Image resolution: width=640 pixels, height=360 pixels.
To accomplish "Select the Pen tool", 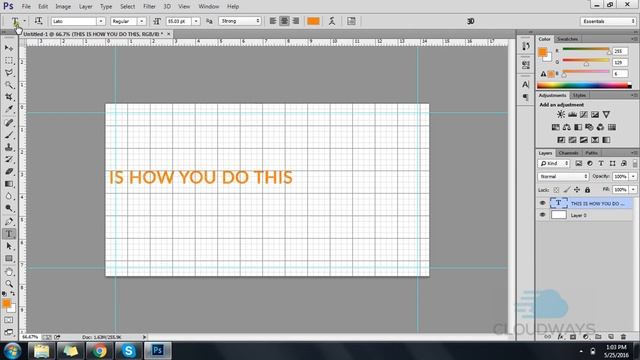I will tap(9, 222).
